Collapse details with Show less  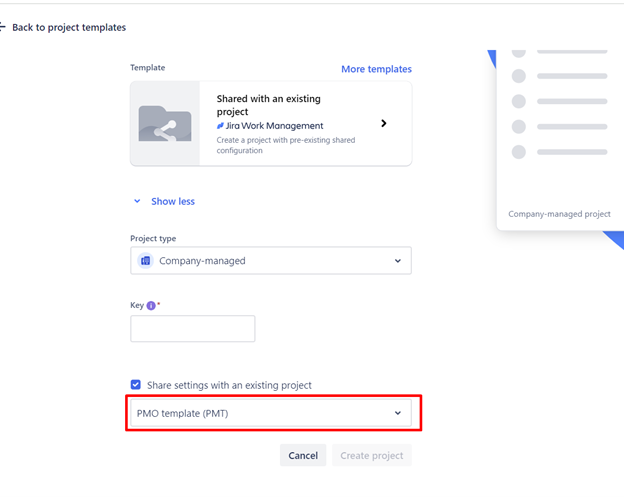point(173,201)
